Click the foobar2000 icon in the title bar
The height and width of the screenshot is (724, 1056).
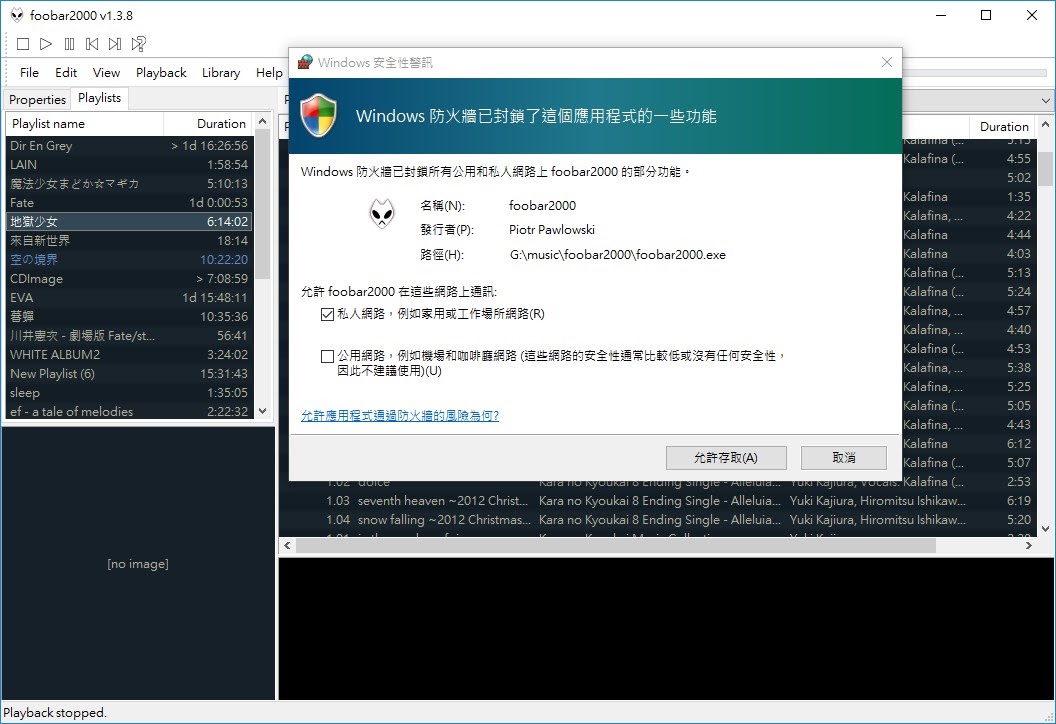click(17, 15)
